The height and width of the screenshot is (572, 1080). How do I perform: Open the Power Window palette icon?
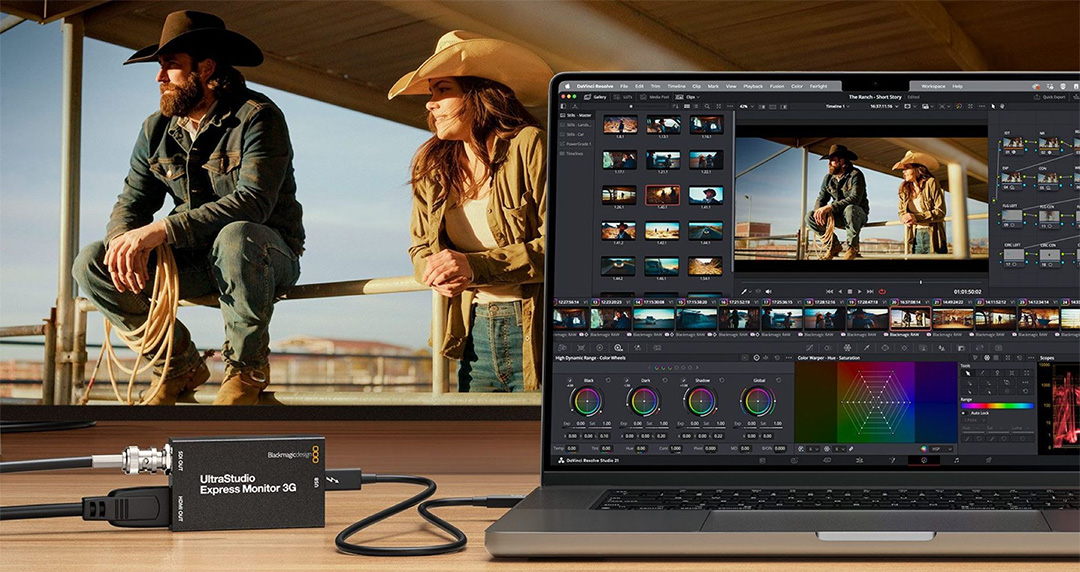pos(885,348)
